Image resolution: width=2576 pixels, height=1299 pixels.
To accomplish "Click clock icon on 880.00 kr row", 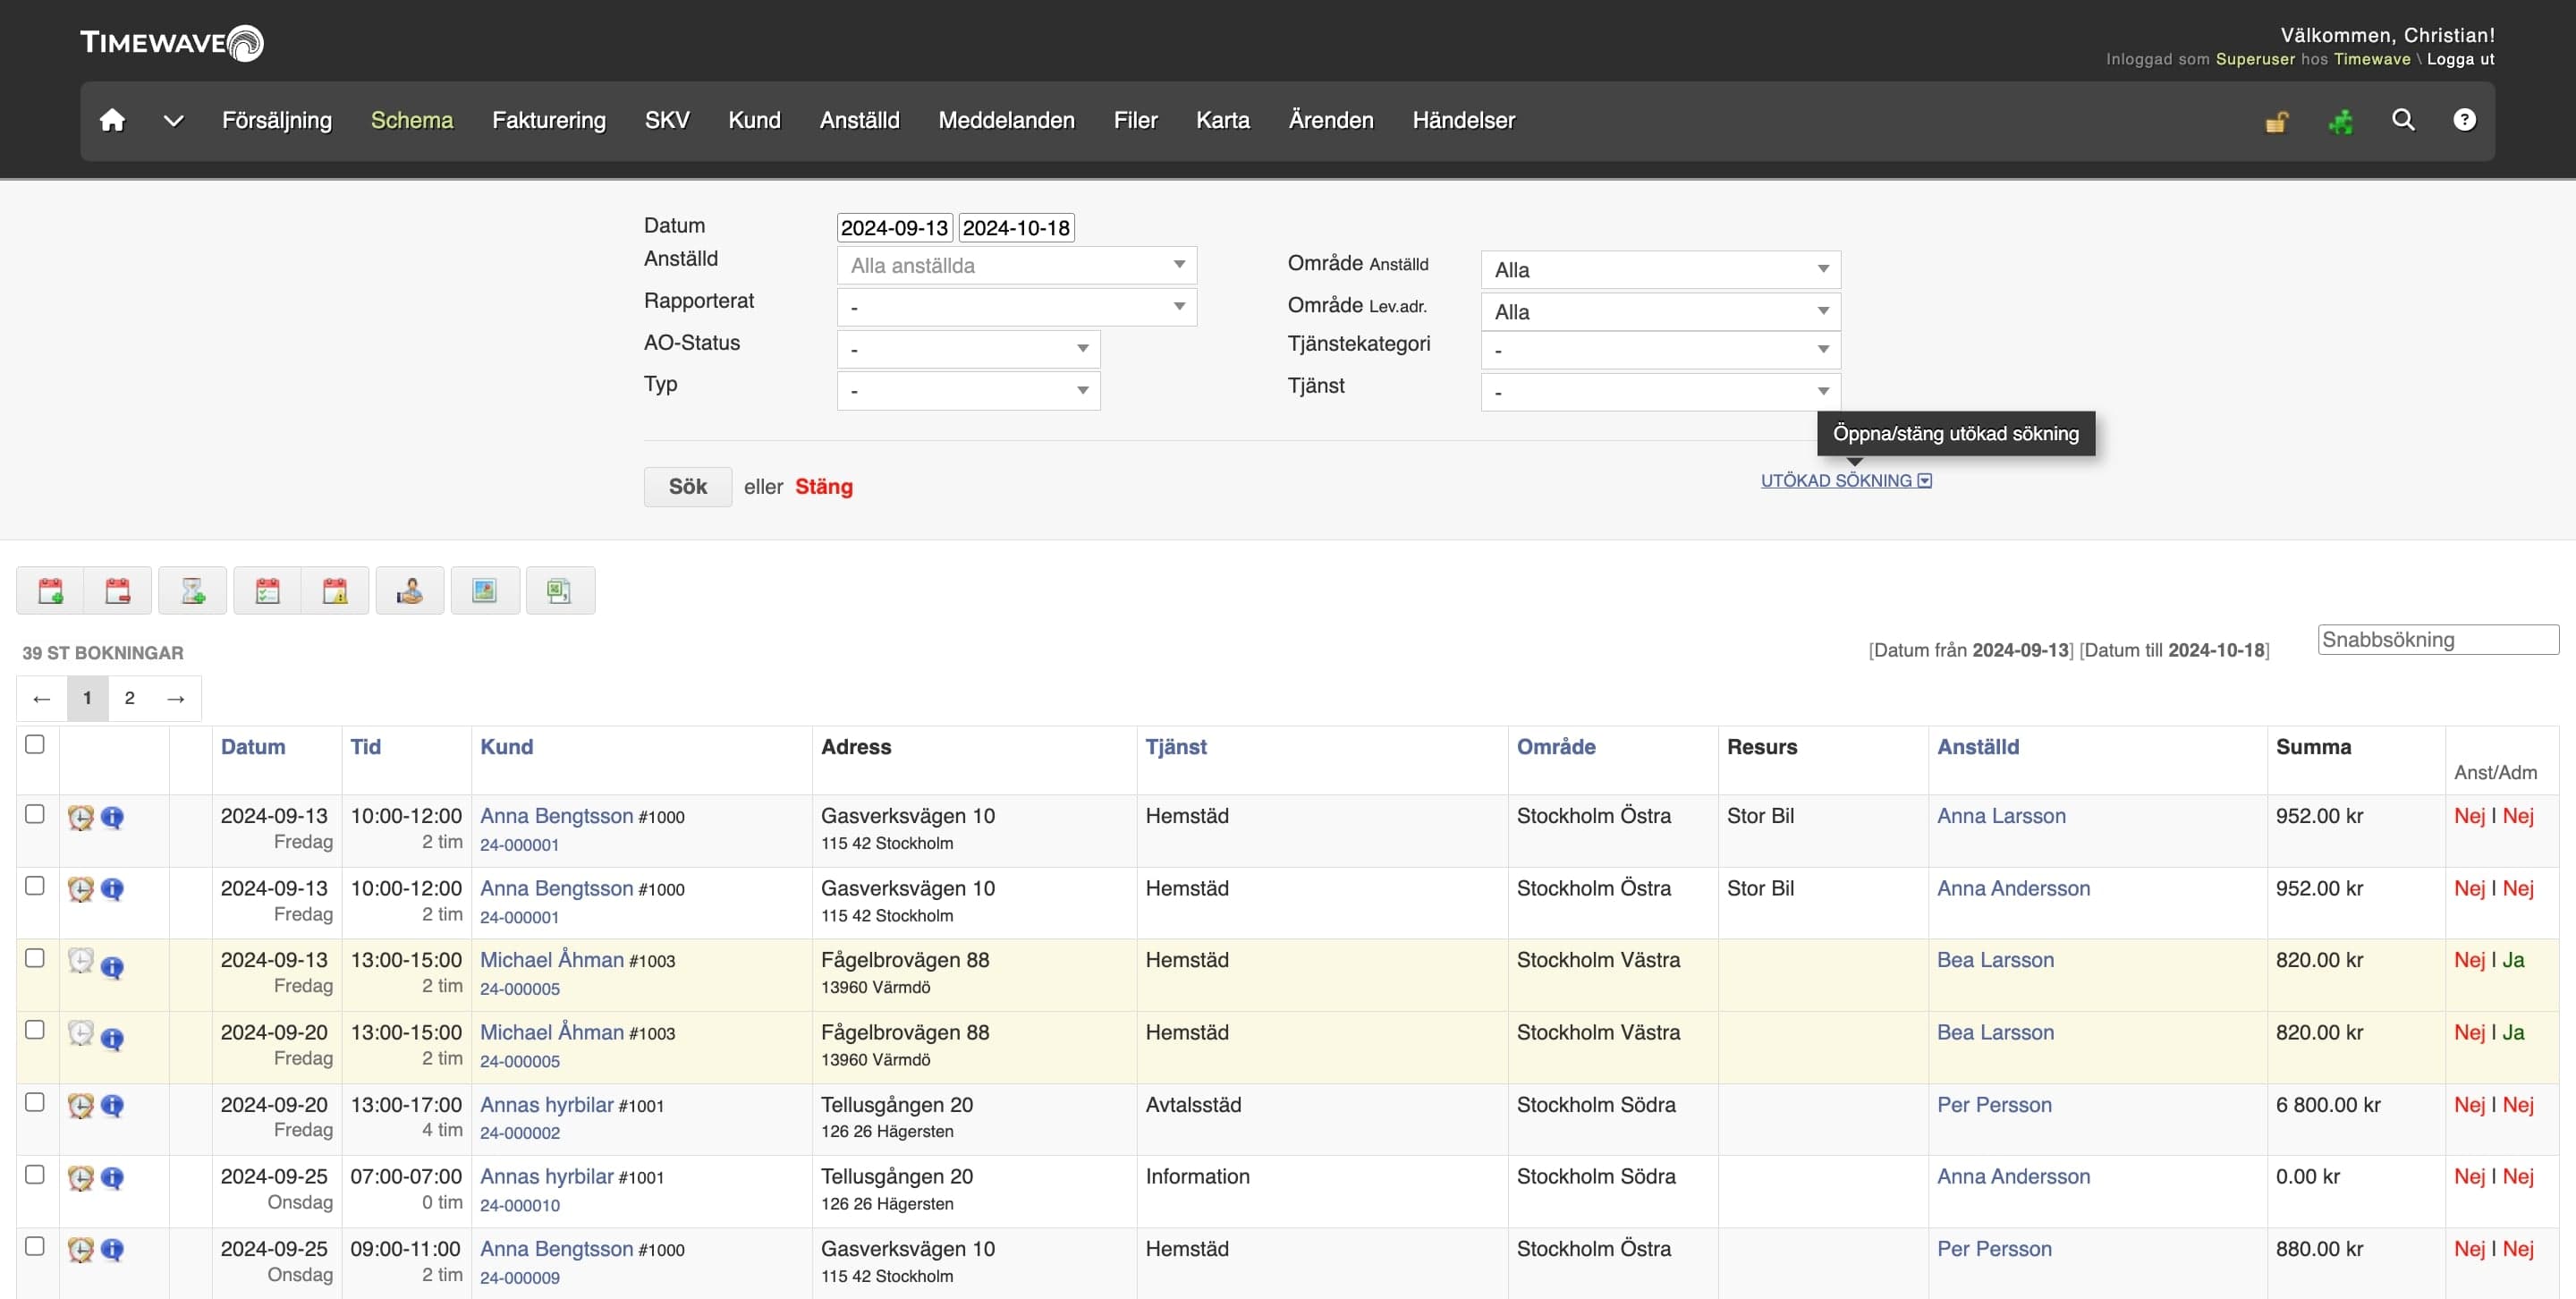I will 80,1250.
